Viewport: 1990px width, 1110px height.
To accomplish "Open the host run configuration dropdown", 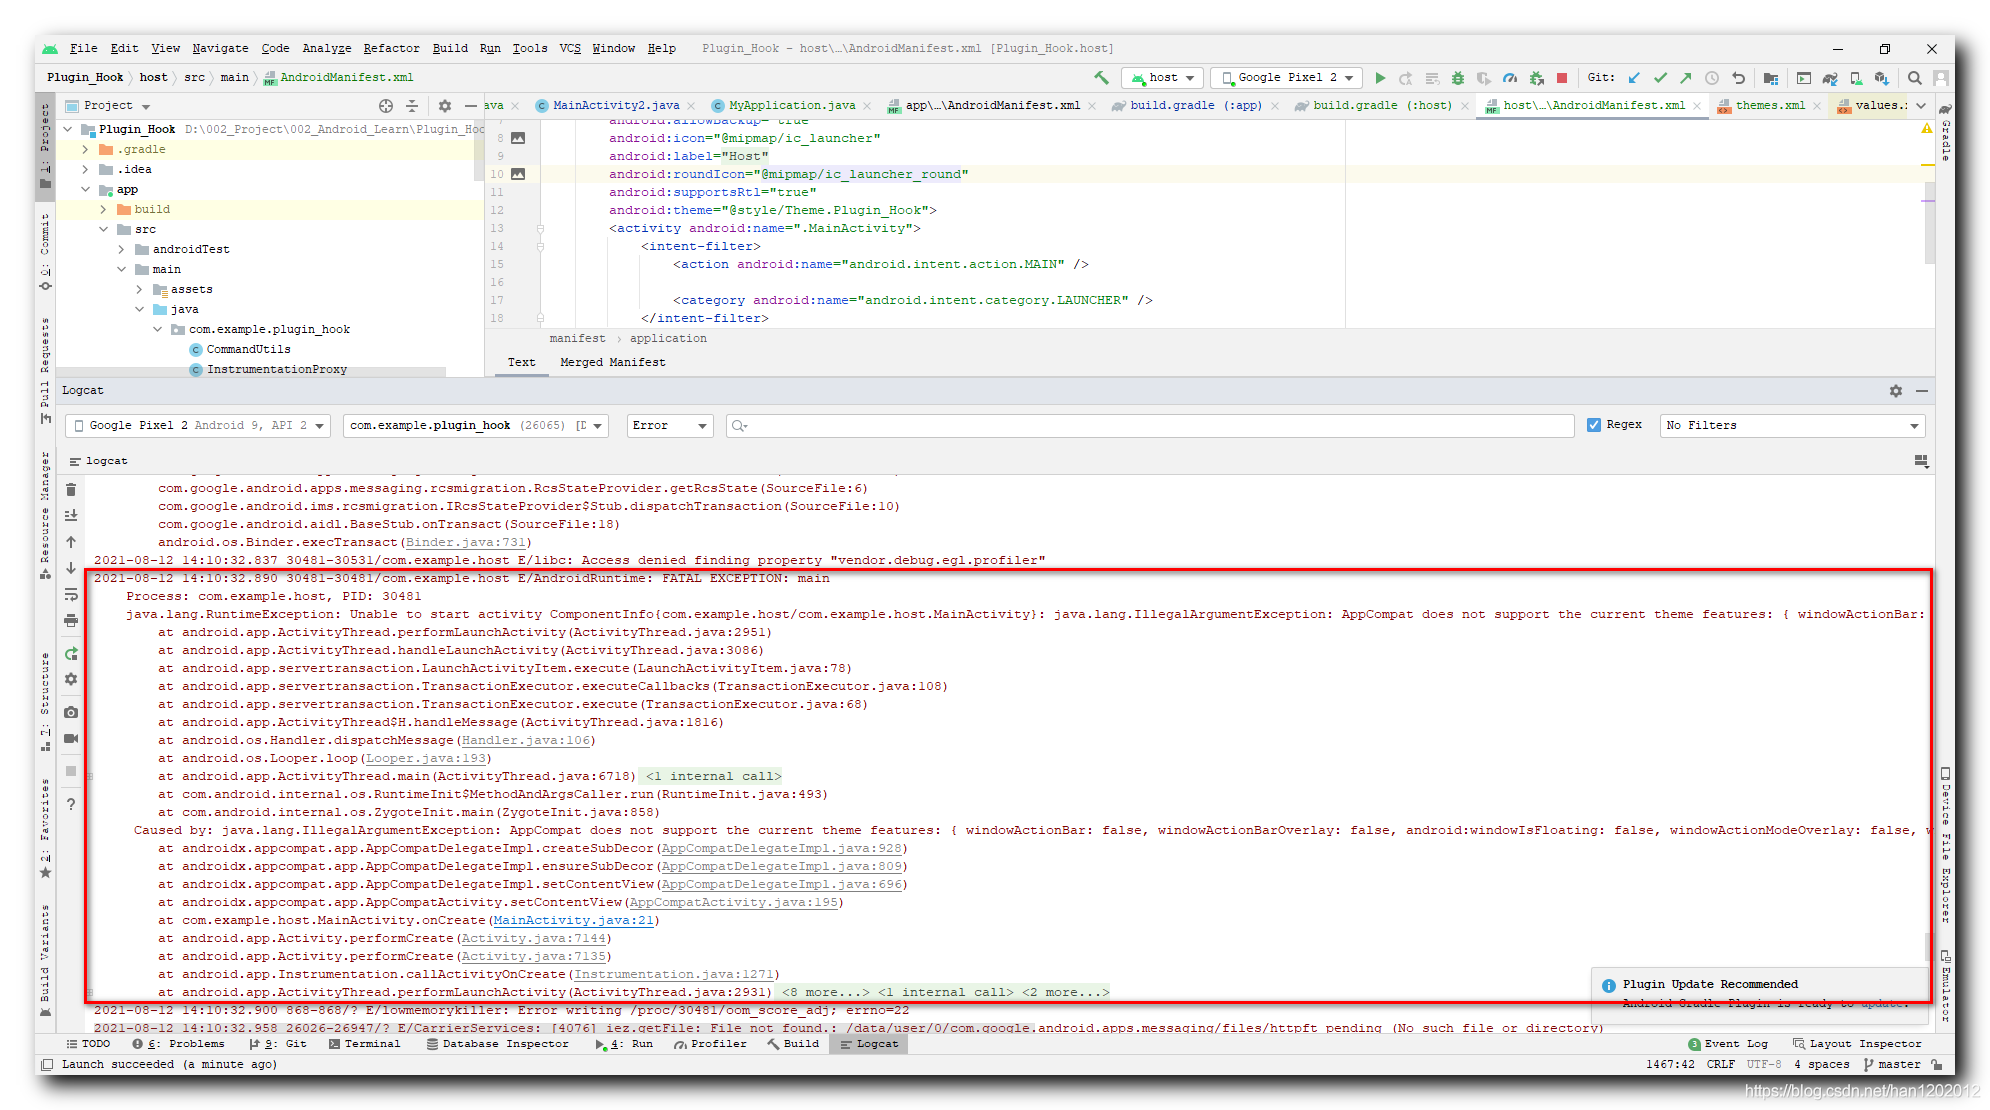I will click(1162, 78).
